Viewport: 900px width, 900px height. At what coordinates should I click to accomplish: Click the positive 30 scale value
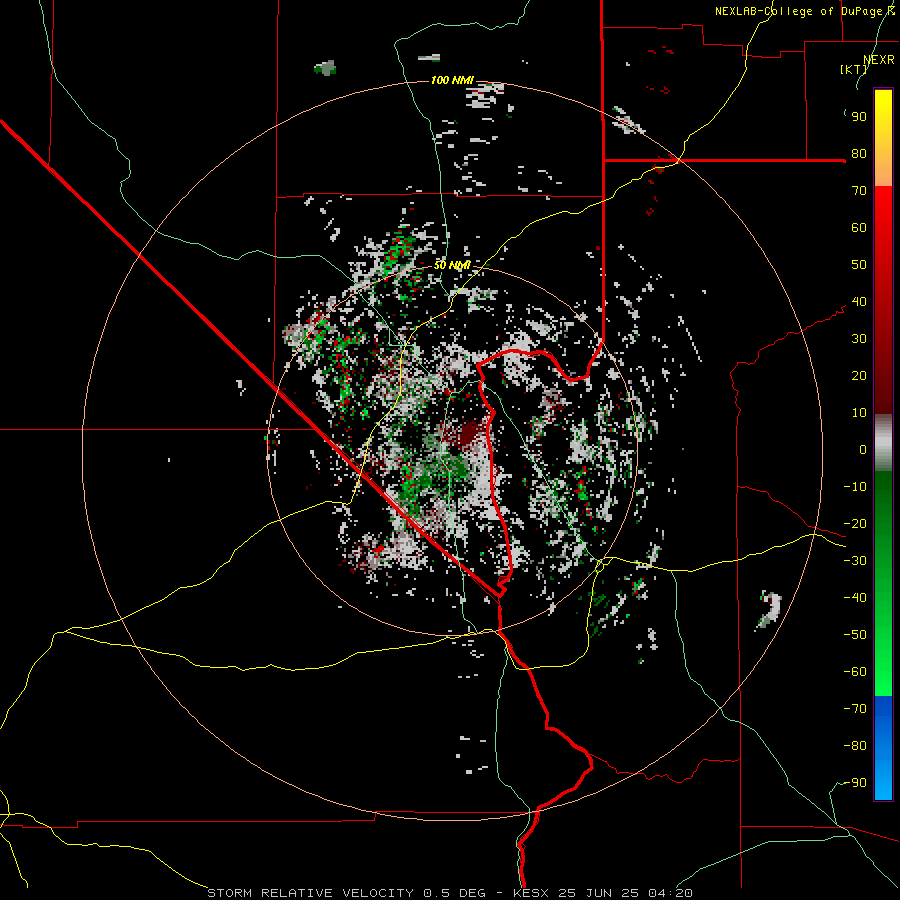click(x=859, y=339)
